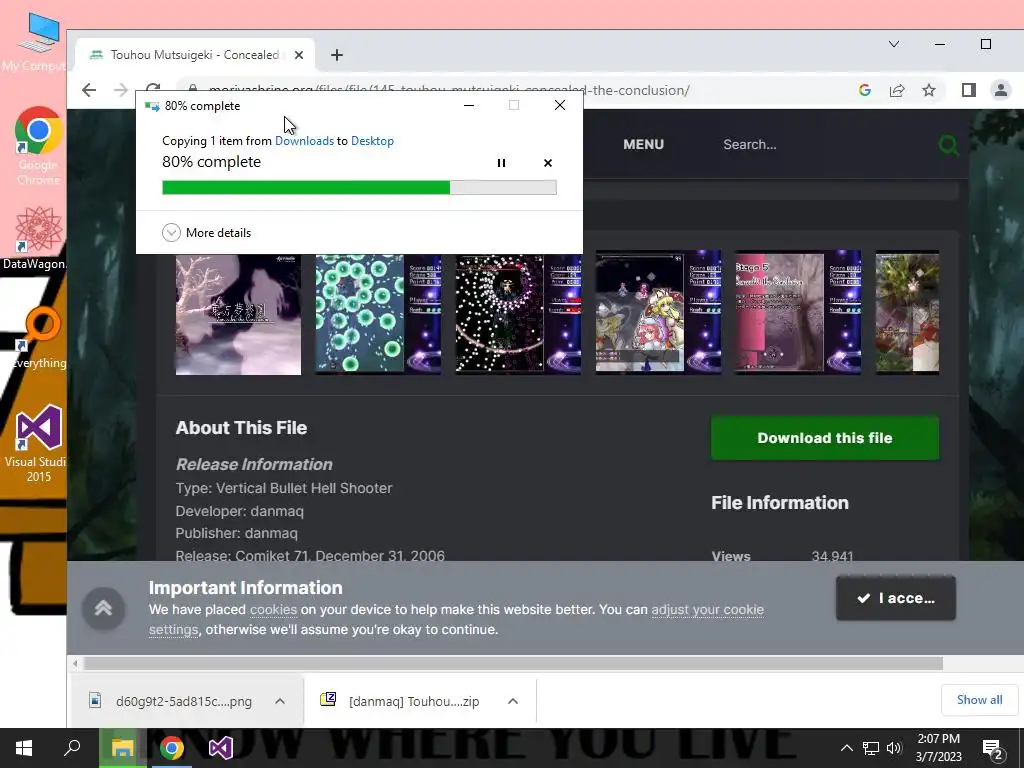Click the green copy progress bar
The image size is (1024, 768).
359,187
